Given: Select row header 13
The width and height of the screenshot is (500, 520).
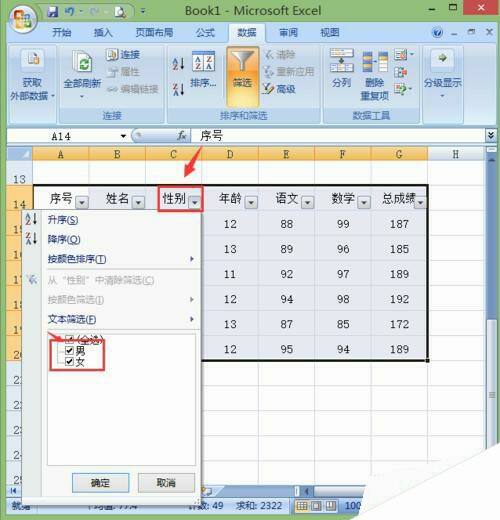Looking at the screenshot, I should (19, 174).
